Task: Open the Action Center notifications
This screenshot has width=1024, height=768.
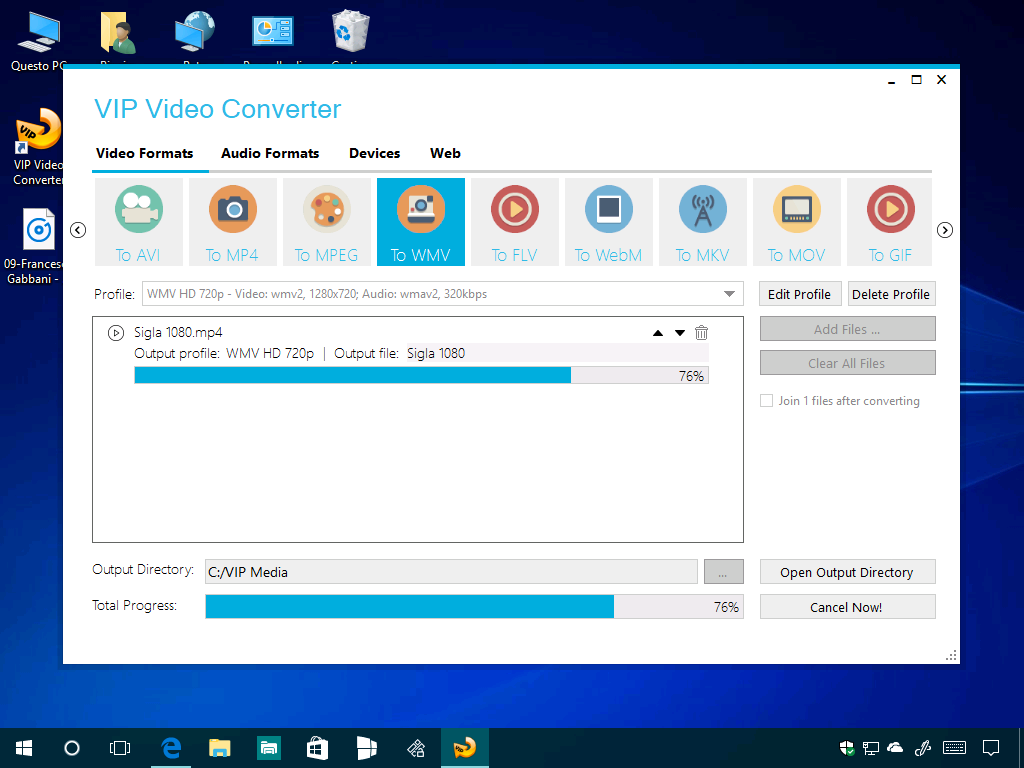Action: point(991,748)
